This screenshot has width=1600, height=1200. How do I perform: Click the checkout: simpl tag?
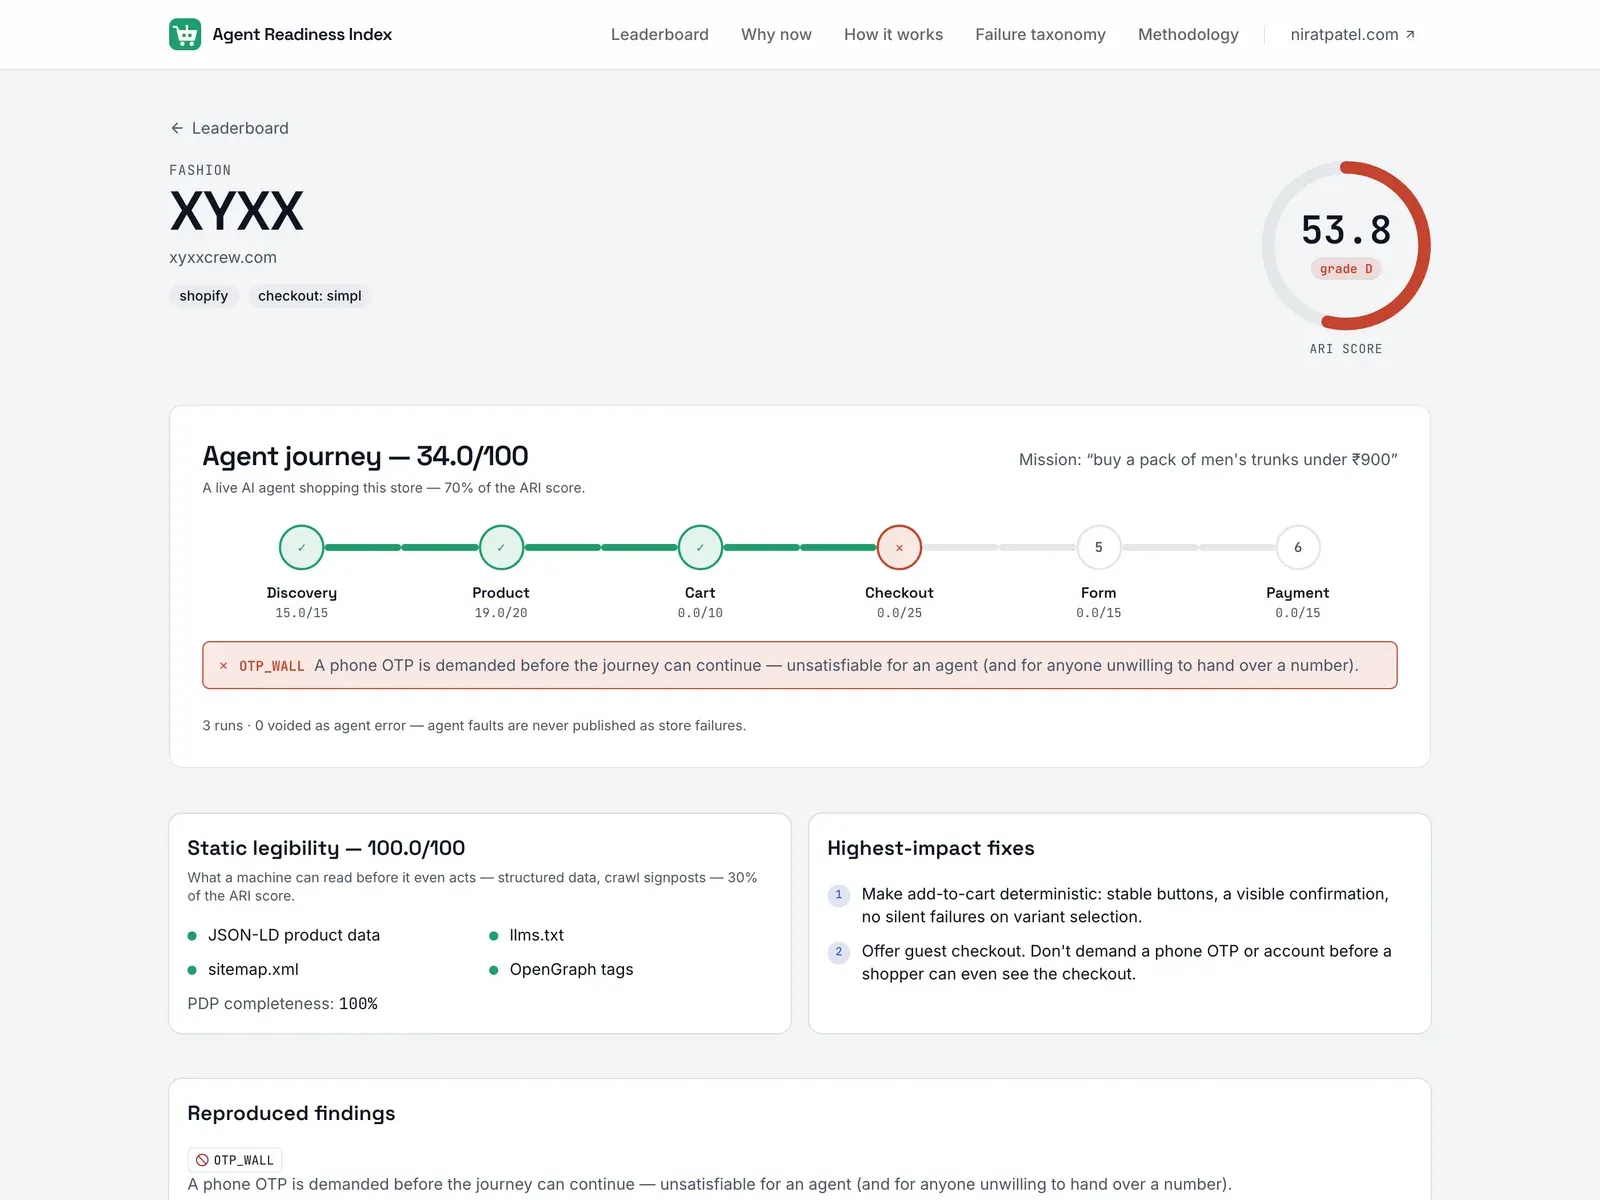click(x=310, y=296)
